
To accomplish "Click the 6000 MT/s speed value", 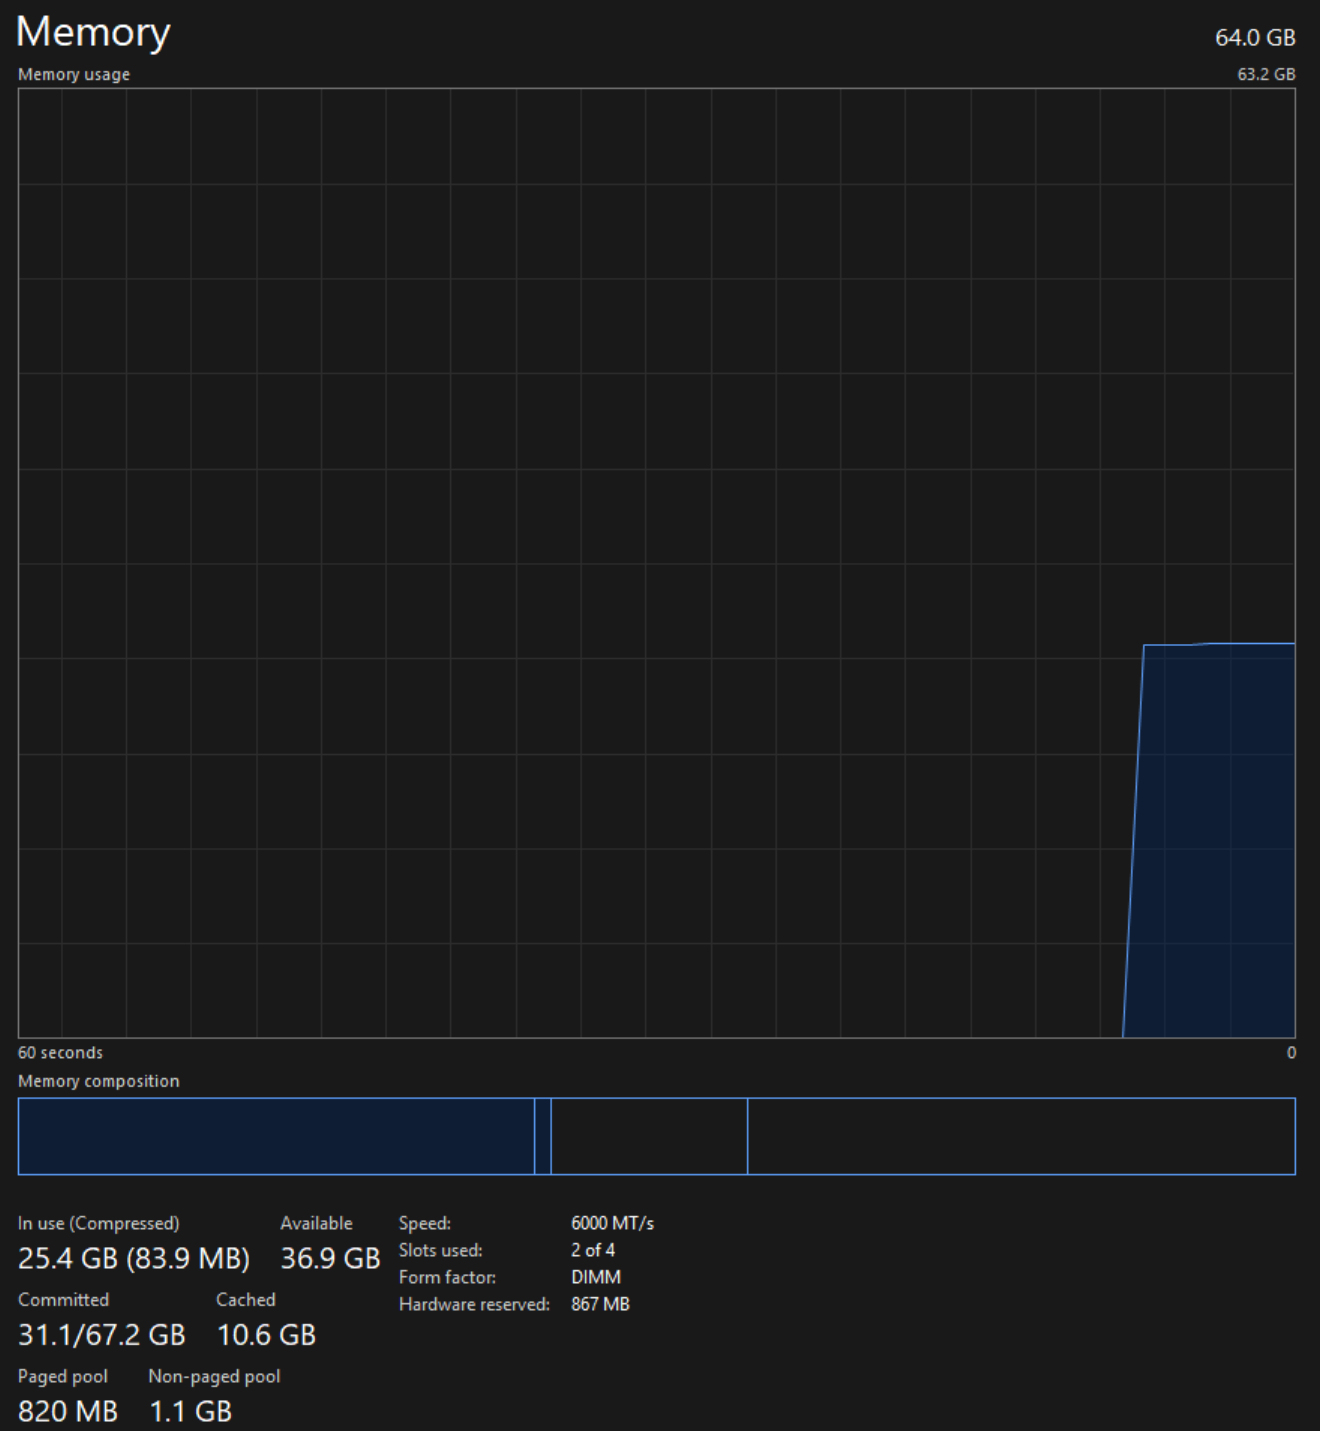I will coord(612,1223).
